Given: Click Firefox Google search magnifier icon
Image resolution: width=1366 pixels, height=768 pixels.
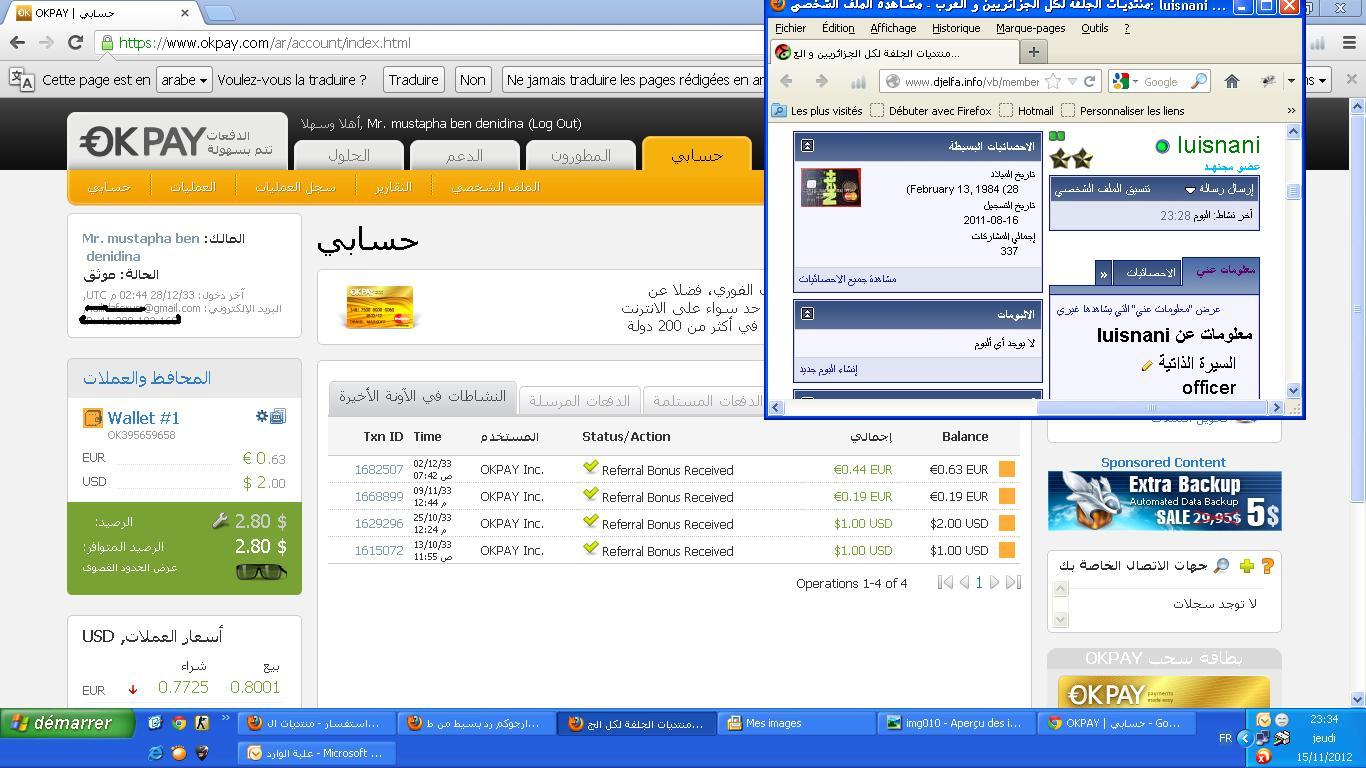Looking at the screenshot, I should pyautogui.click(x=1199, y=81).
